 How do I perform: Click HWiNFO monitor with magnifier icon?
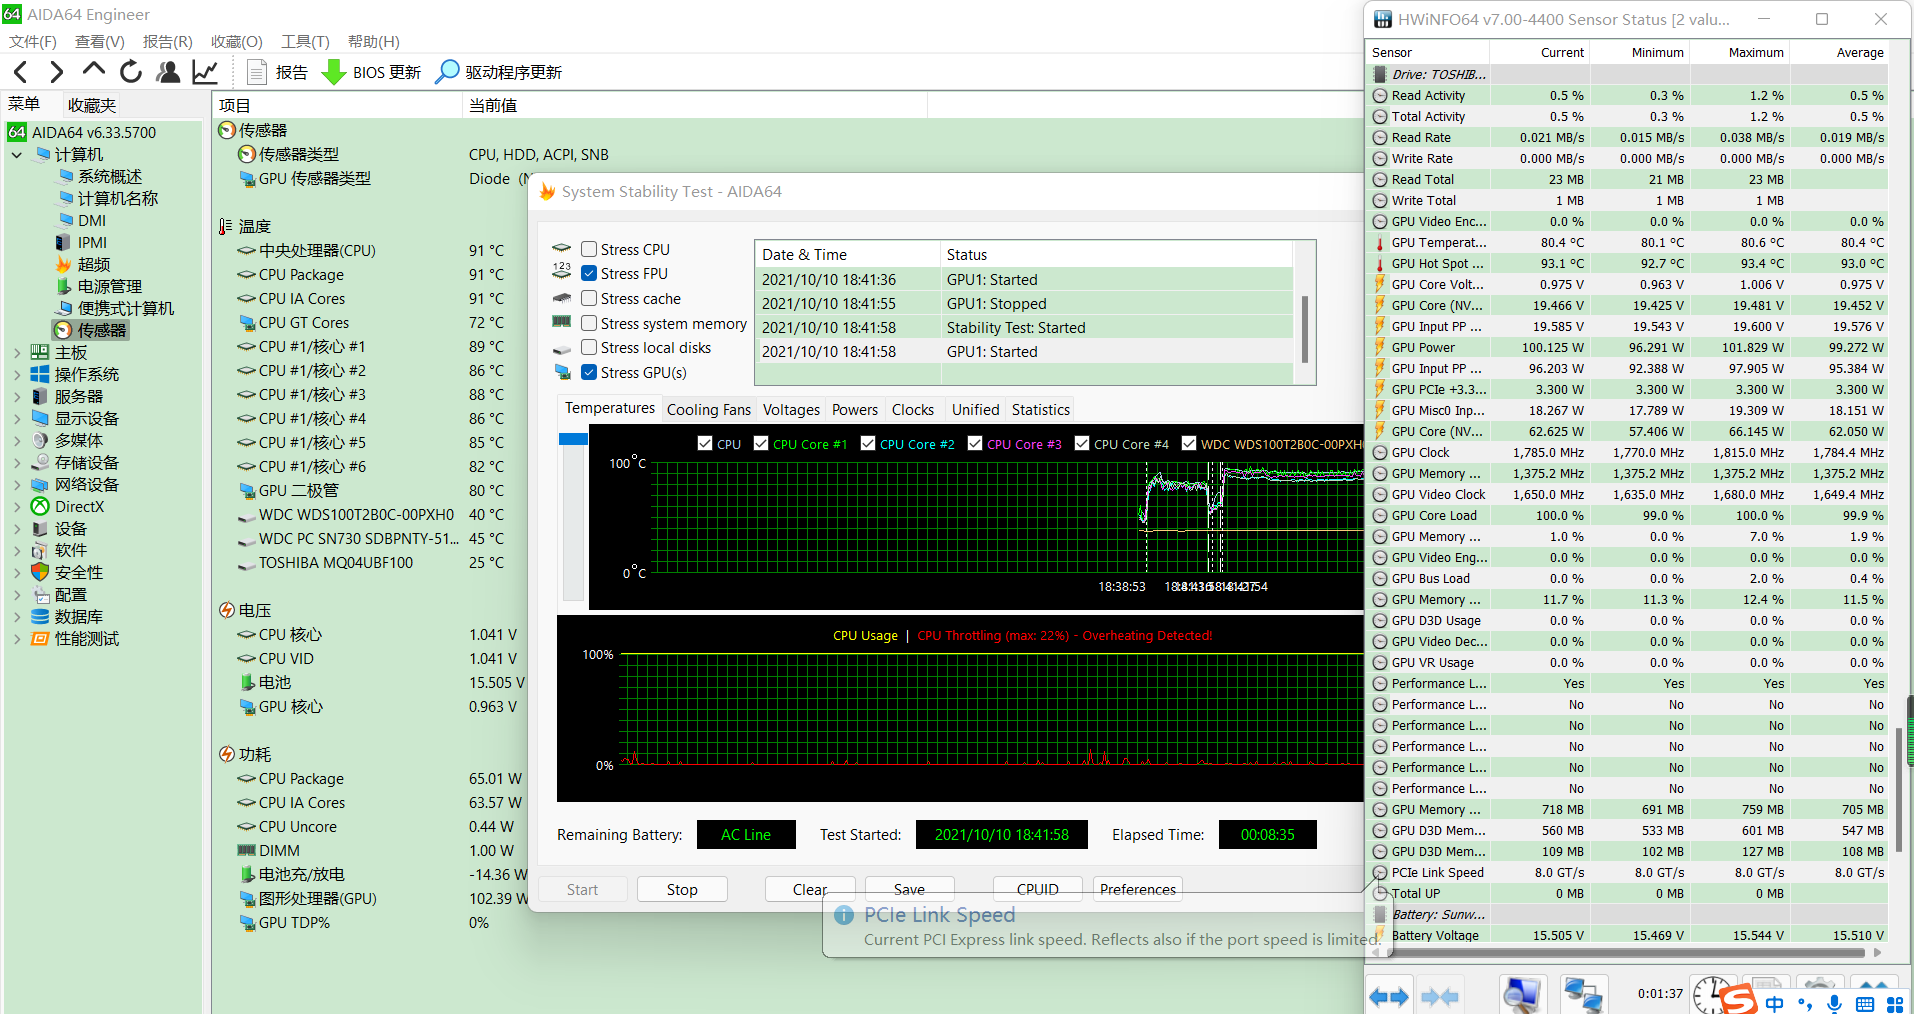pyautogui.click(x=1522, y=996)
